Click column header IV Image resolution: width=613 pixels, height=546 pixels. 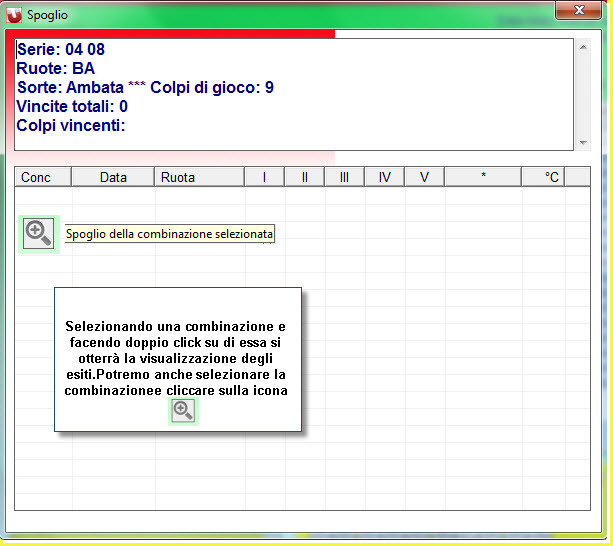coord(384,177)
